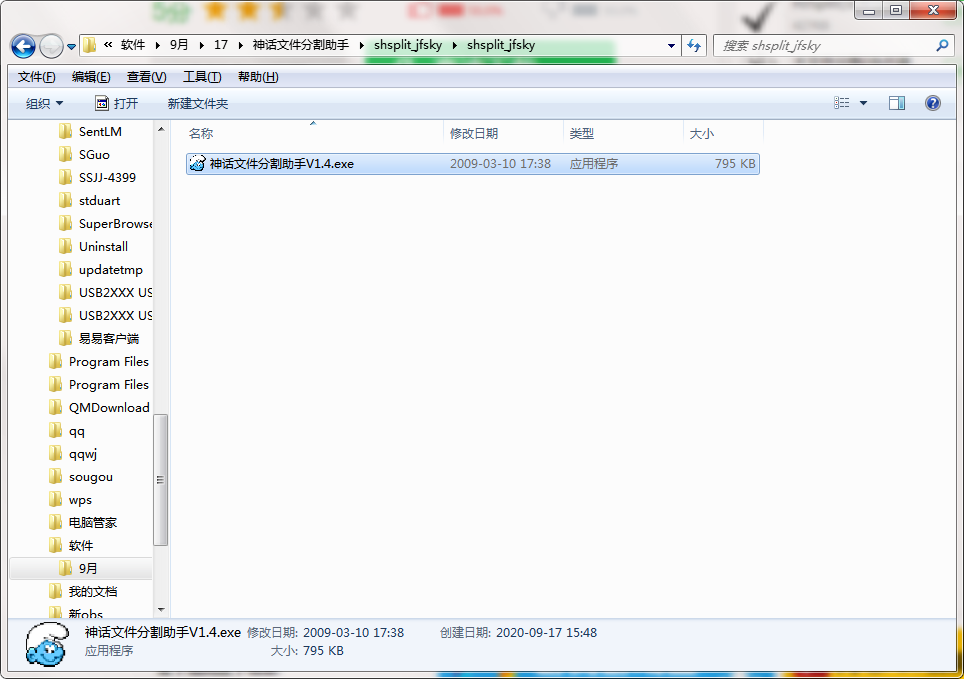
Task: Select highlighted 9月 folder in tree
Action: 81,568
